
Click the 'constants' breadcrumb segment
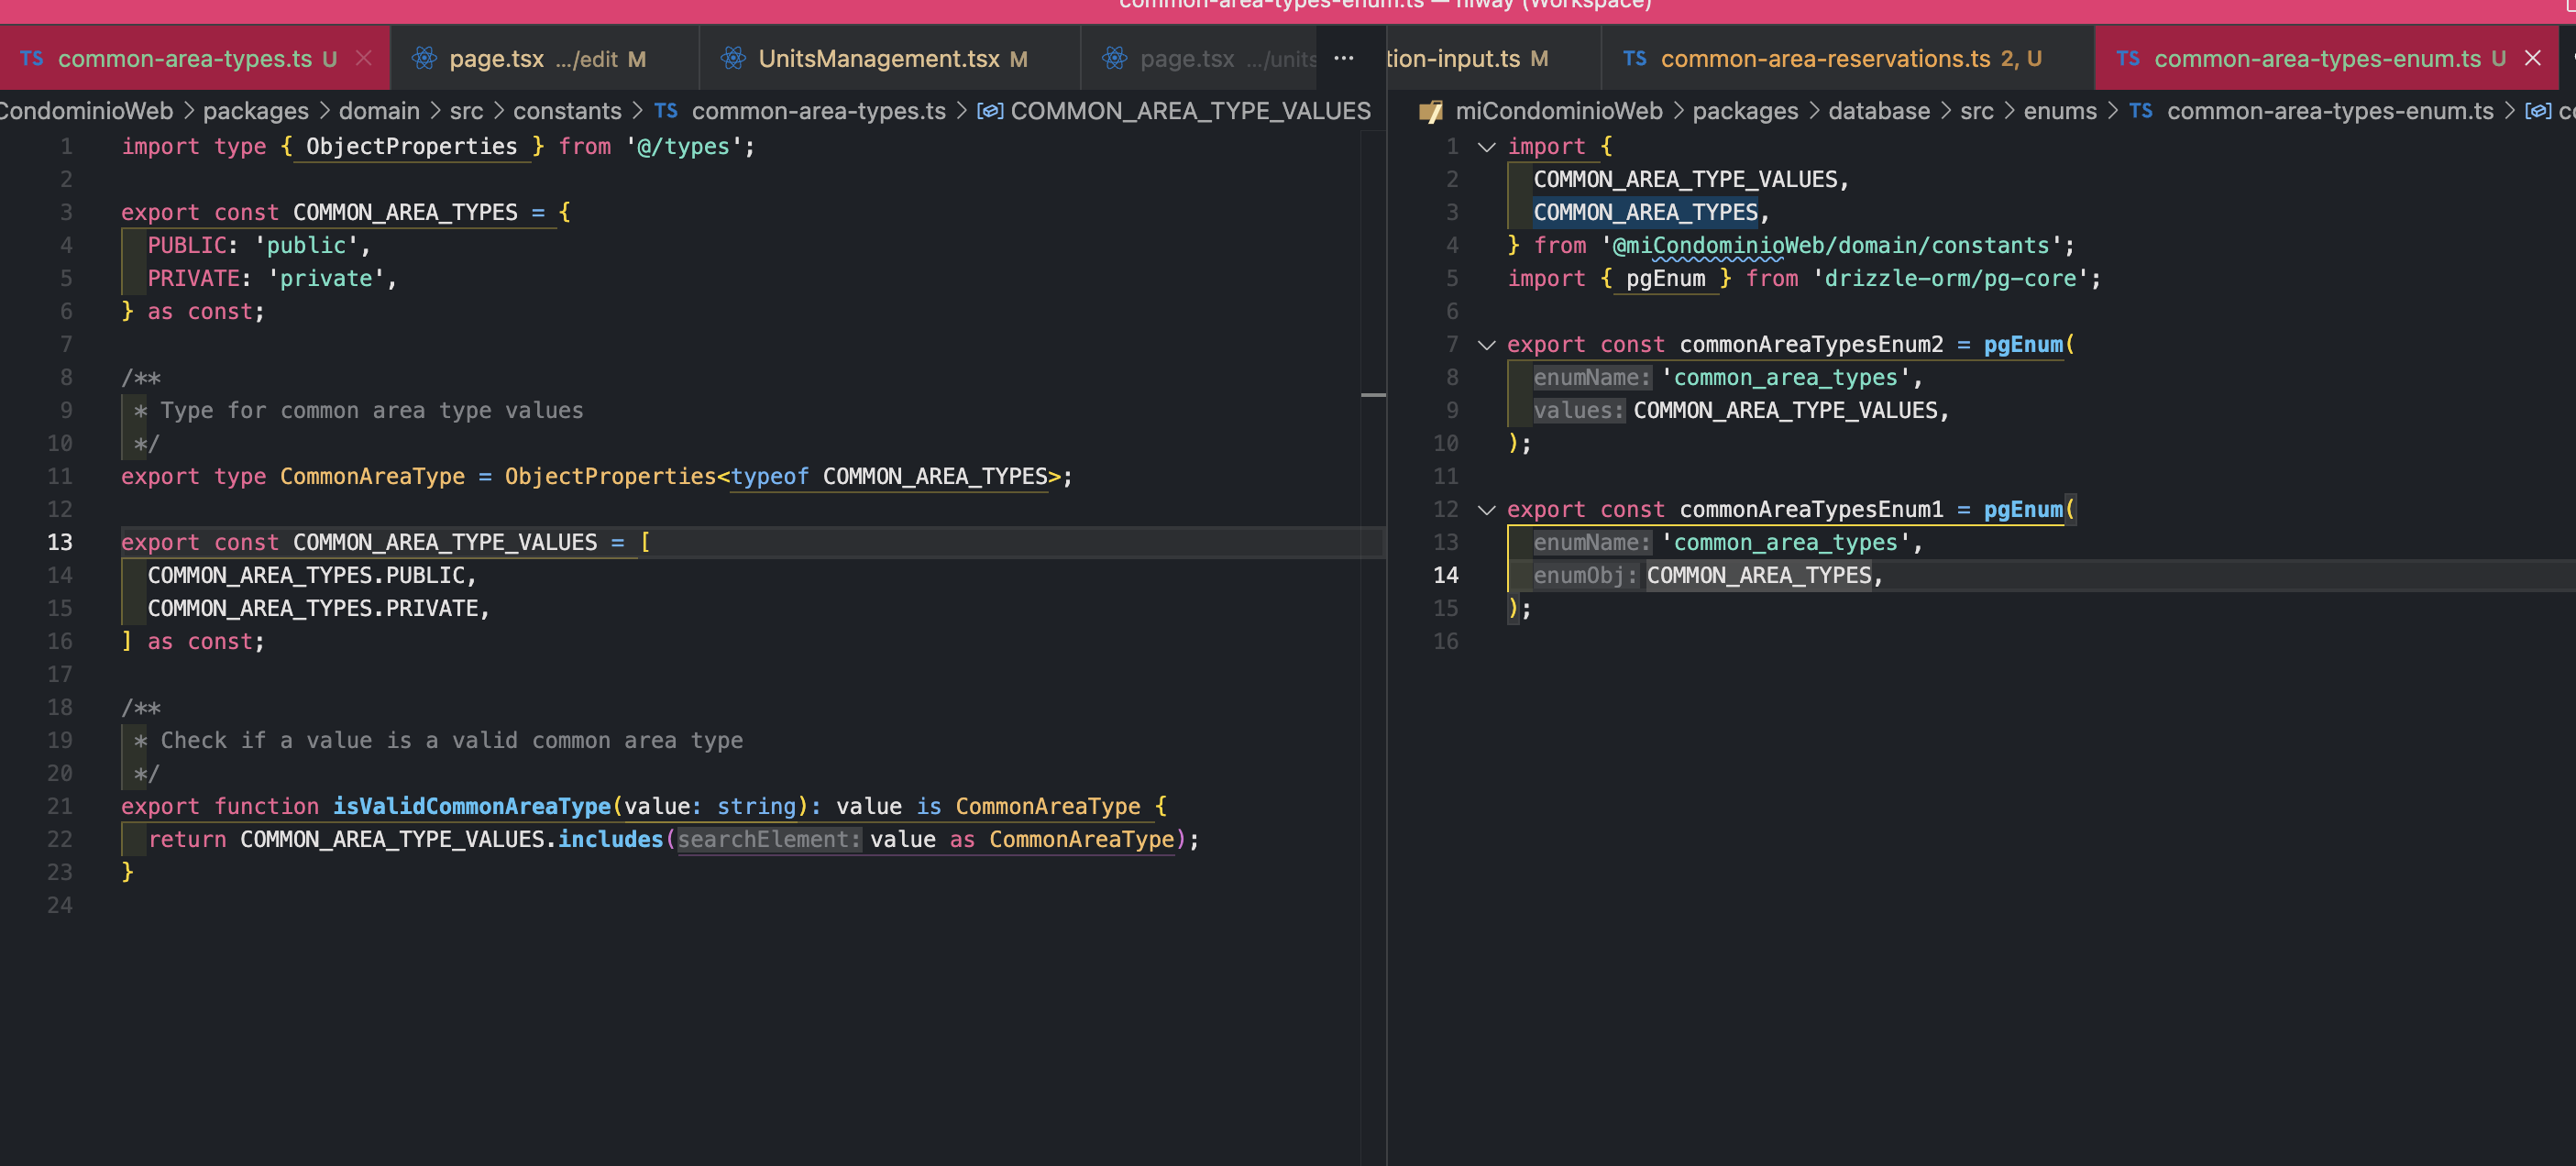(x=567, y=111)
